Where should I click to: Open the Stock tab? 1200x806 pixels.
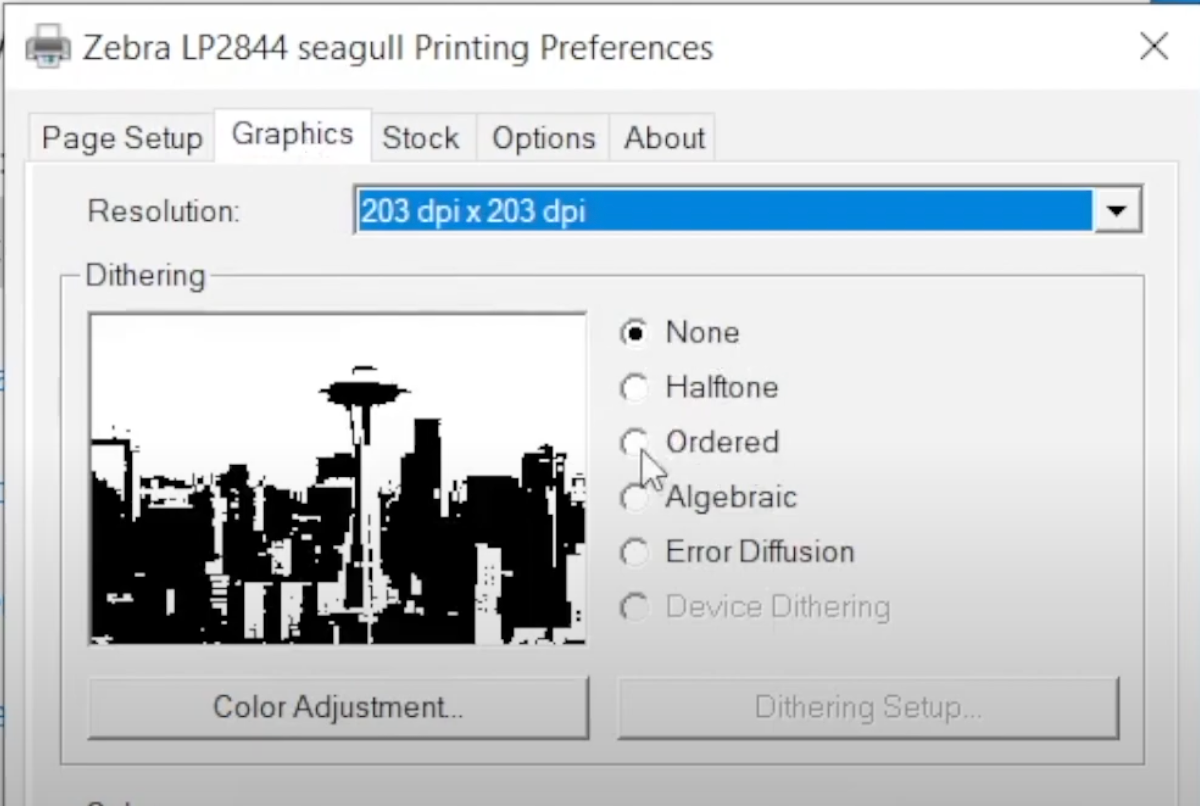[421, 138]
